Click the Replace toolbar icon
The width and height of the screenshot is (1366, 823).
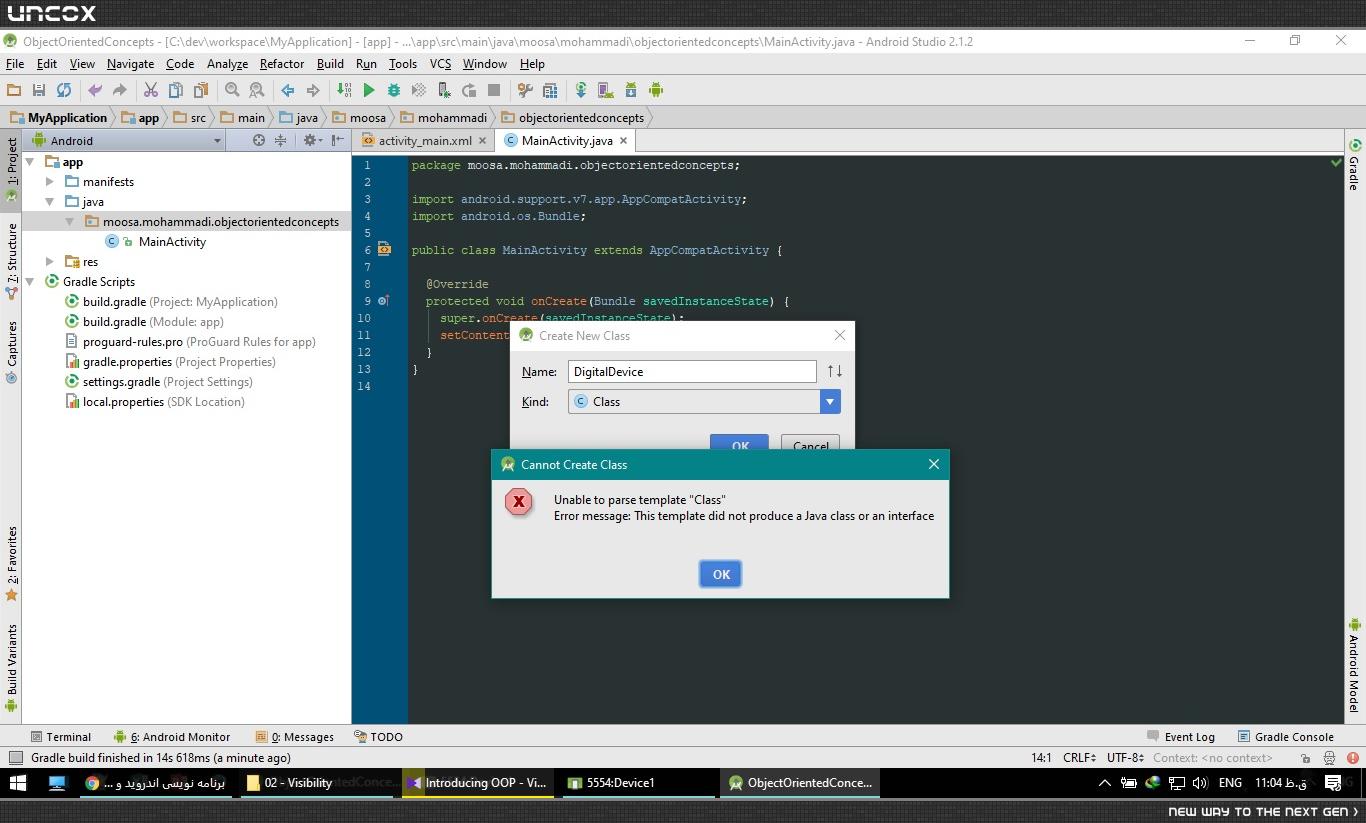click(257, 90)
